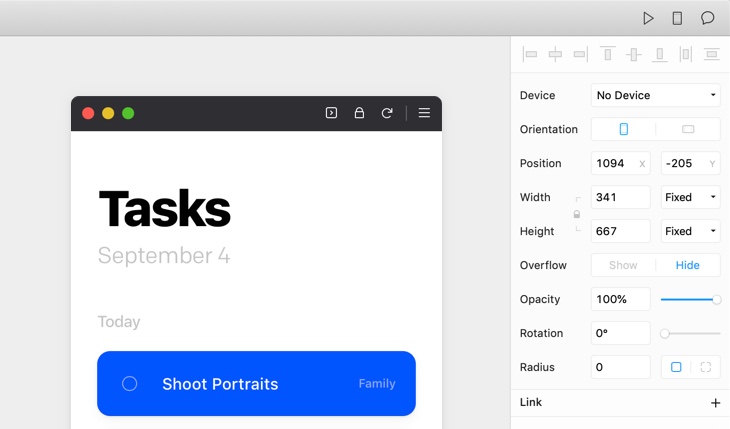Image resolution: width=730 pixels, height=429 pixels.
Task: Open the comments speech bubble icon
Action: click(708, 18)
